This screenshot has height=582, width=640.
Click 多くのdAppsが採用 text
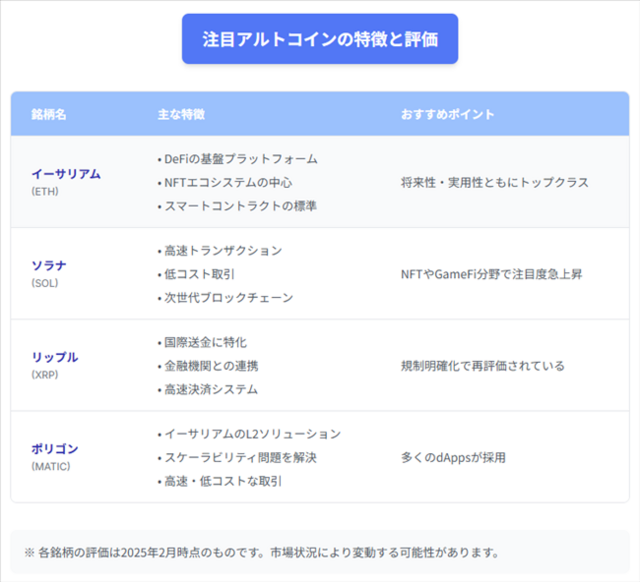(x=453, y=458)
